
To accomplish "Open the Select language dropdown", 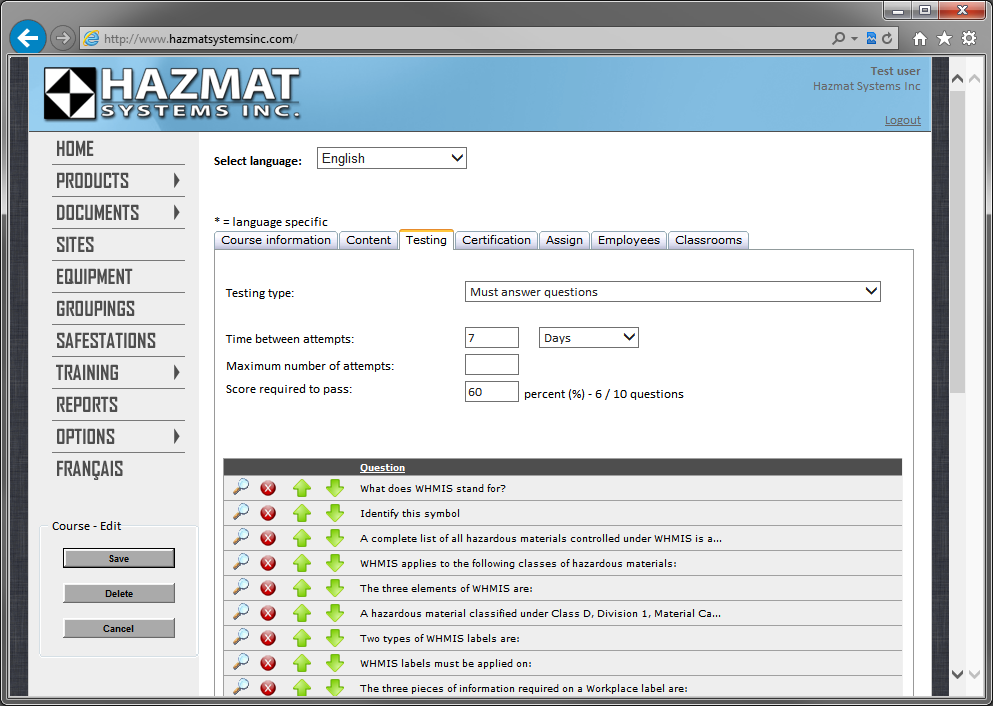I will (x=392, y=158).
